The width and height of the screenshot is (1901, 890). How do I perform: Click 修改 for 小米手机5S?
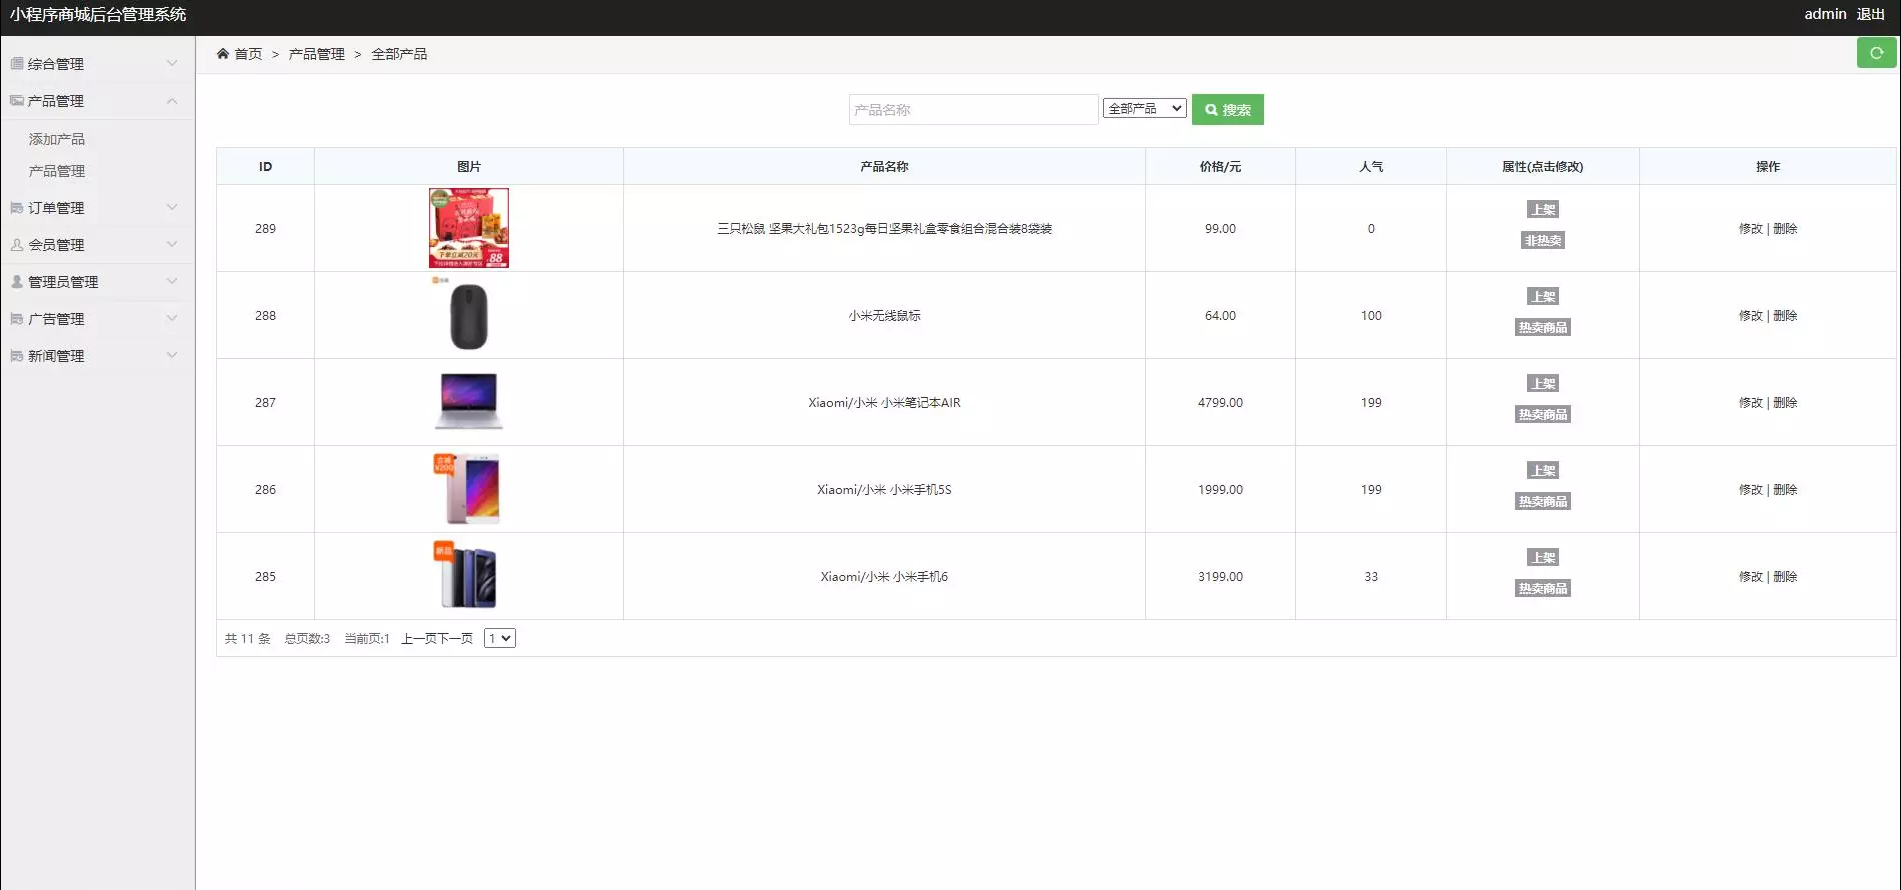1750,489
